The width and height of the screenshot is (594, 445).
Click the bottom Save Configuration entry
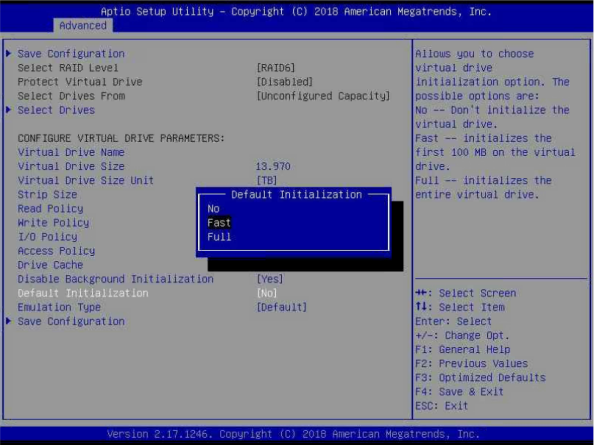coord(71,322)
